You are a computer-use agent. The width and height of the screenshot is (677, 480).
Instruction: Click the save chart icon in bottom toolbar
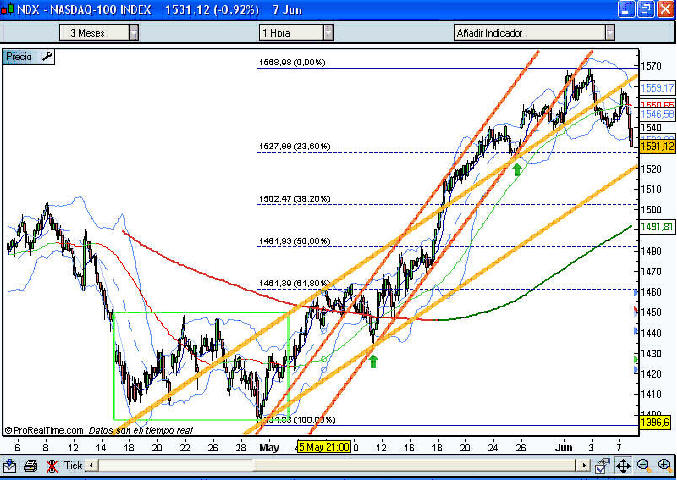(10, 466)
